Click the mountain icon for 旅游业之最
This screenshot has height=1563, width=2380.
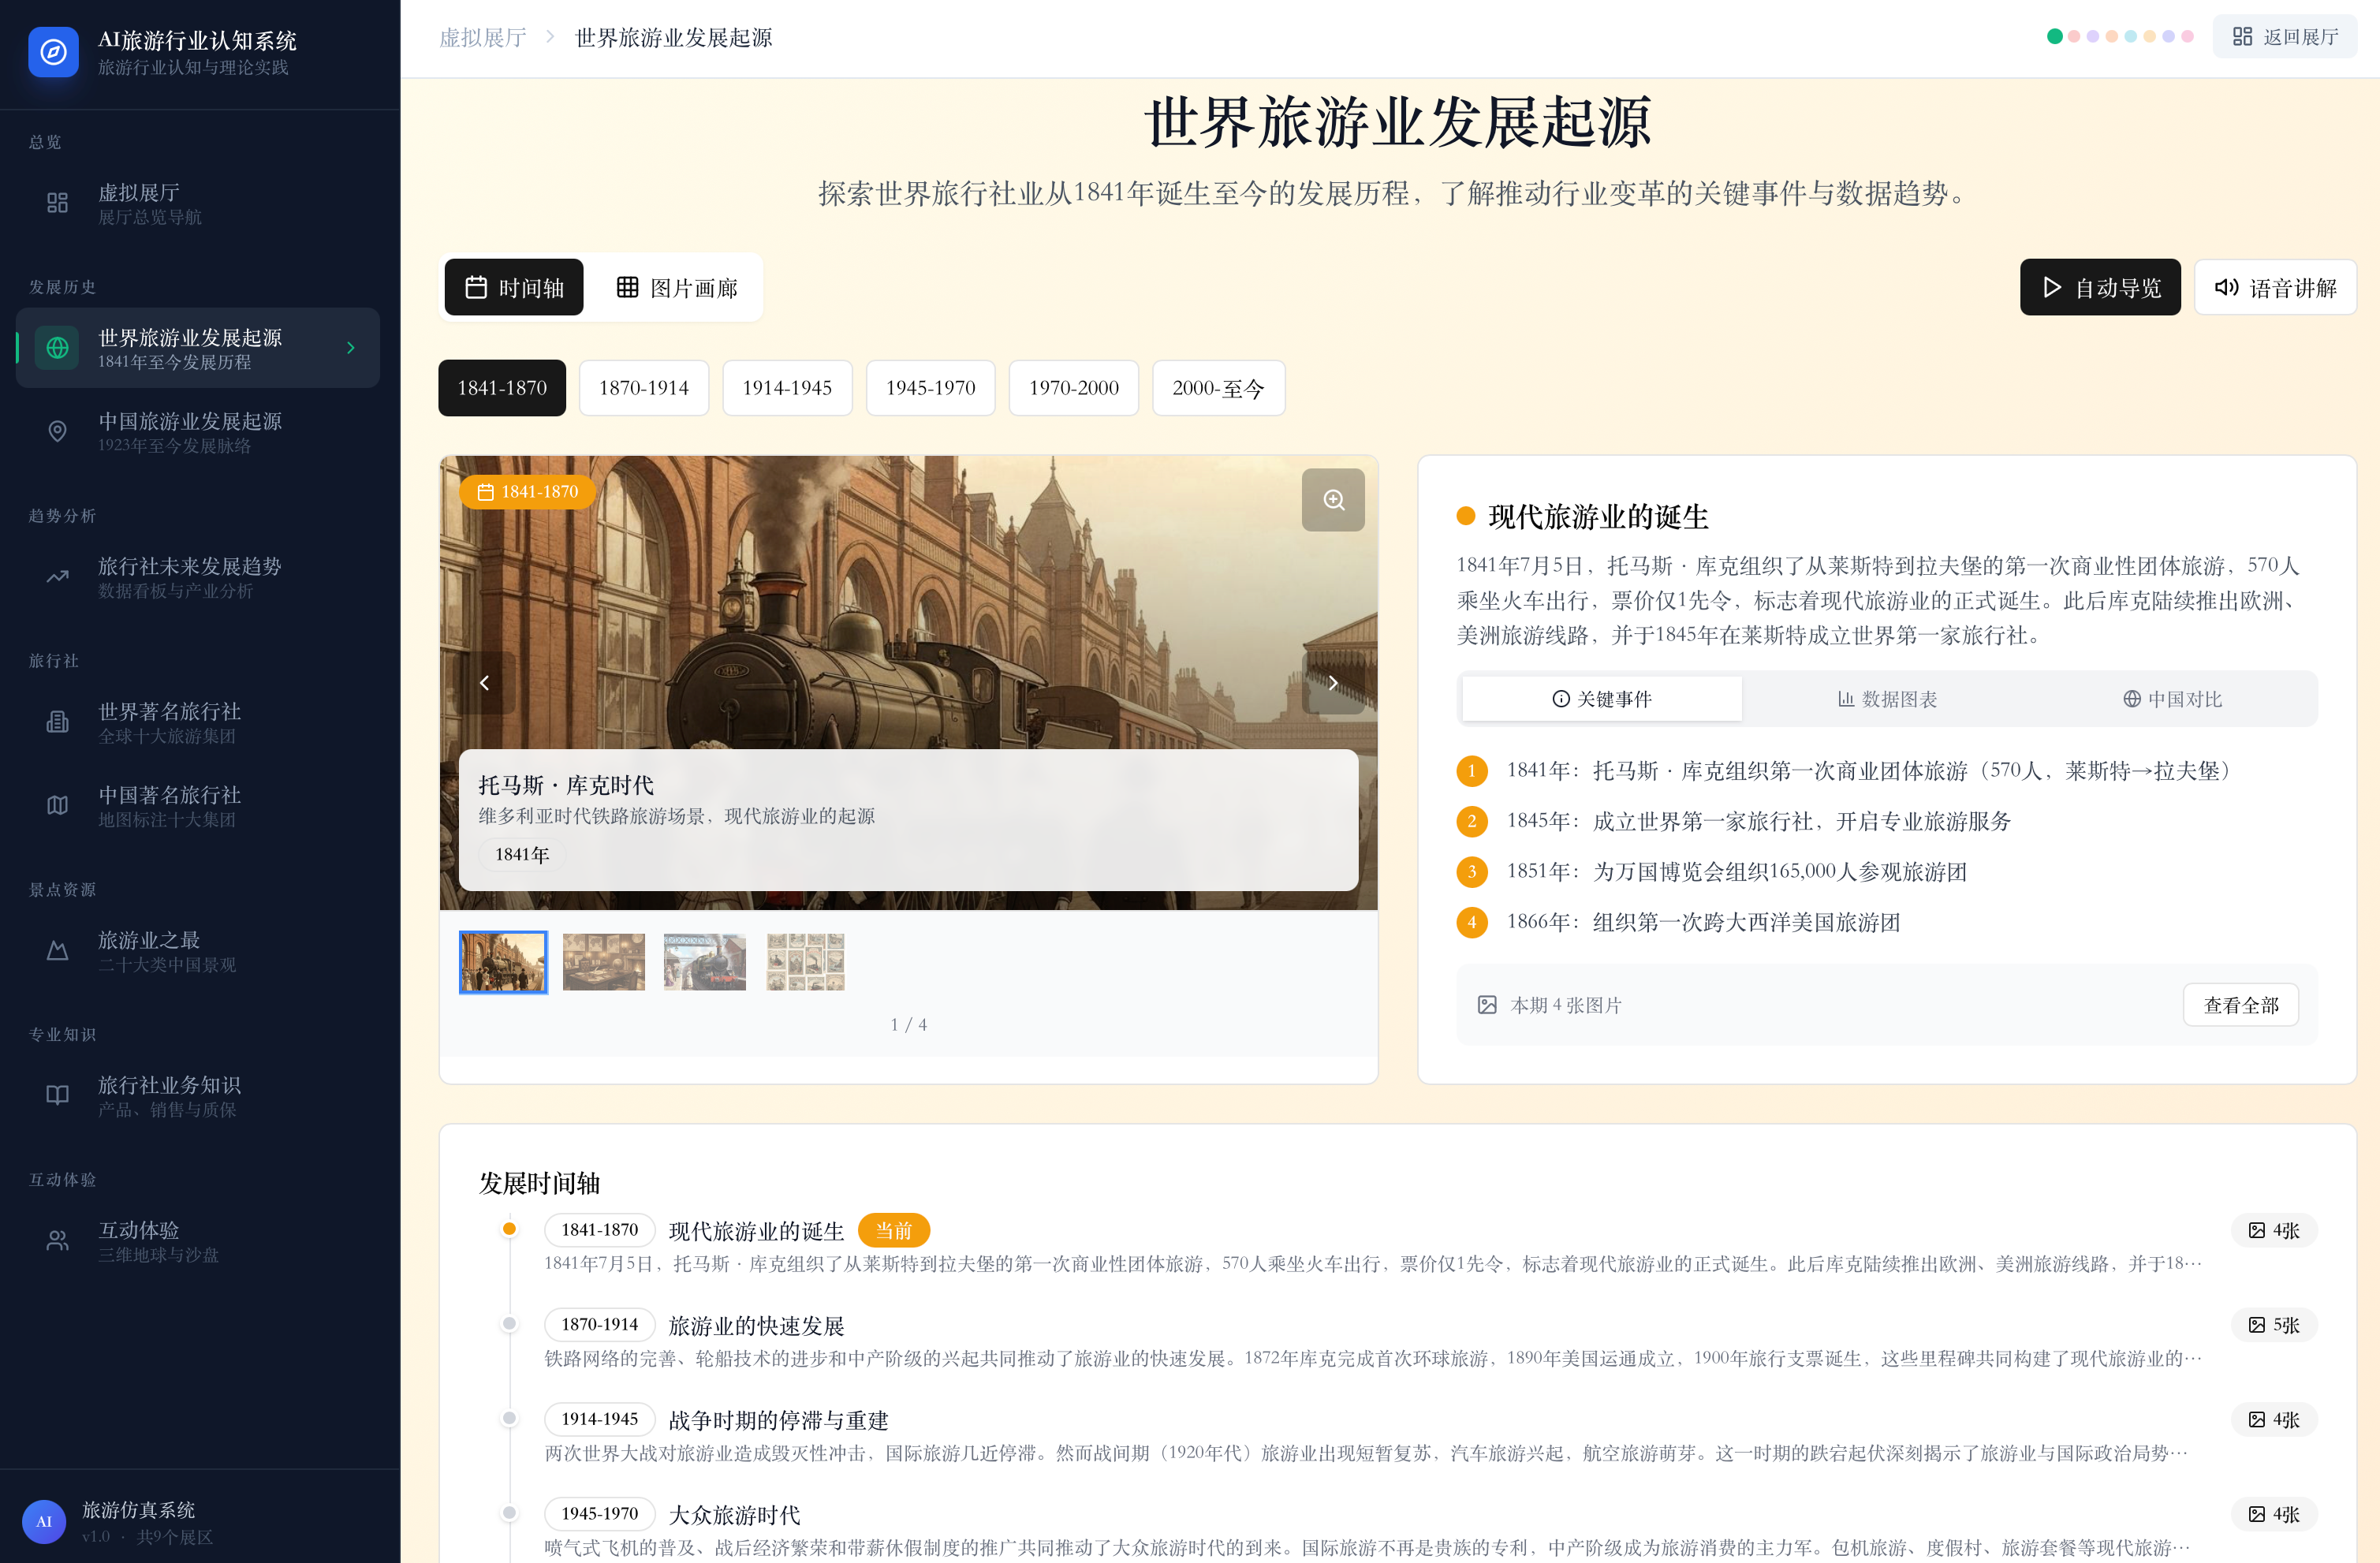(x=58, y=951)
